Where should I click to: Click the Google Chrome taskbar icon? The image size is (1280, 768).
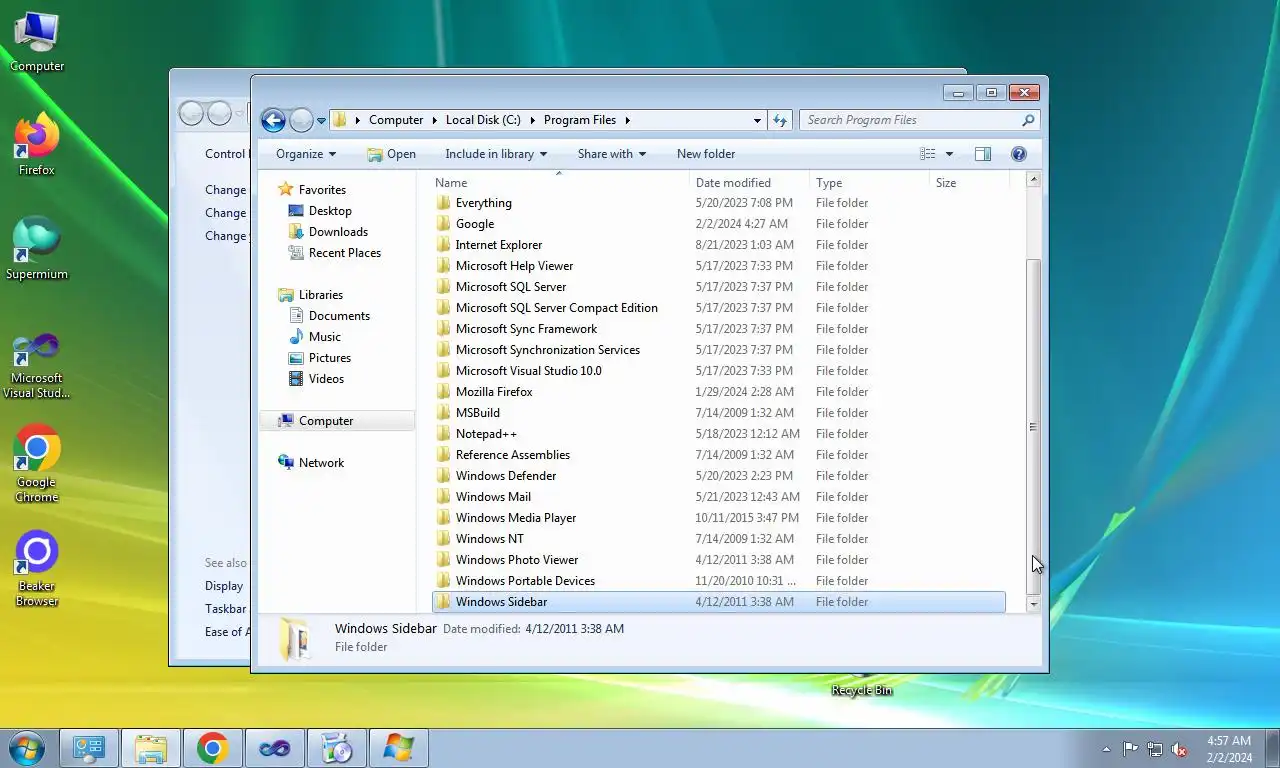212,748
